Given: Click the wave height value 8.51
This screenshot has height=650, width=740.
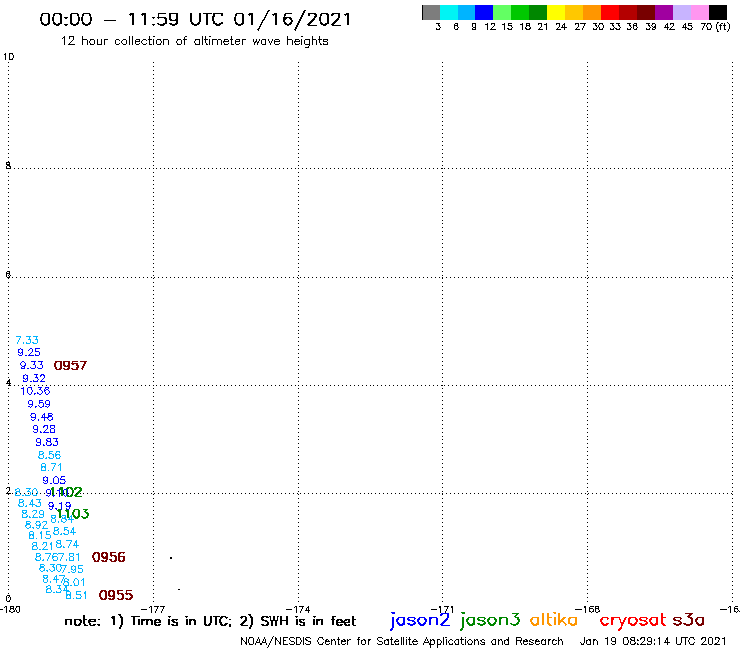Looking at the screenshot, I should point(77,596).
